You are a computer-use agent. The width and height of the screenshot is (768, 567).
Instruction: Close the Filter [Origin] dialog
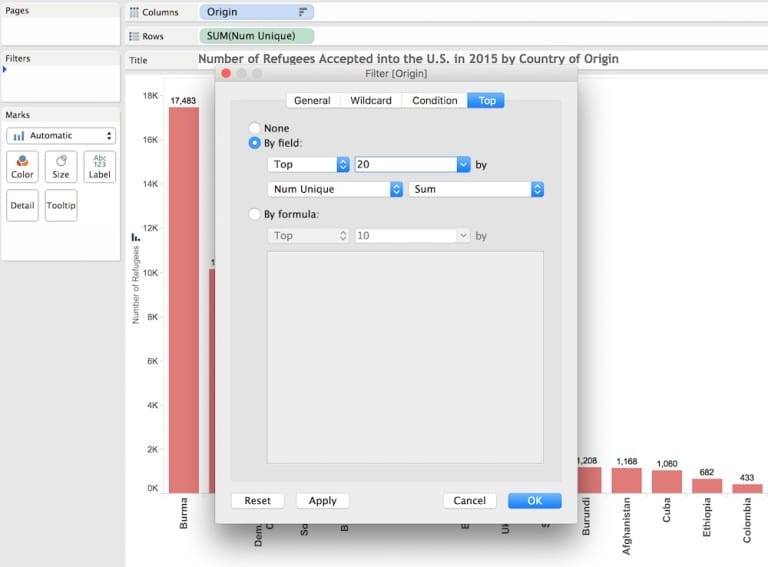226,73
